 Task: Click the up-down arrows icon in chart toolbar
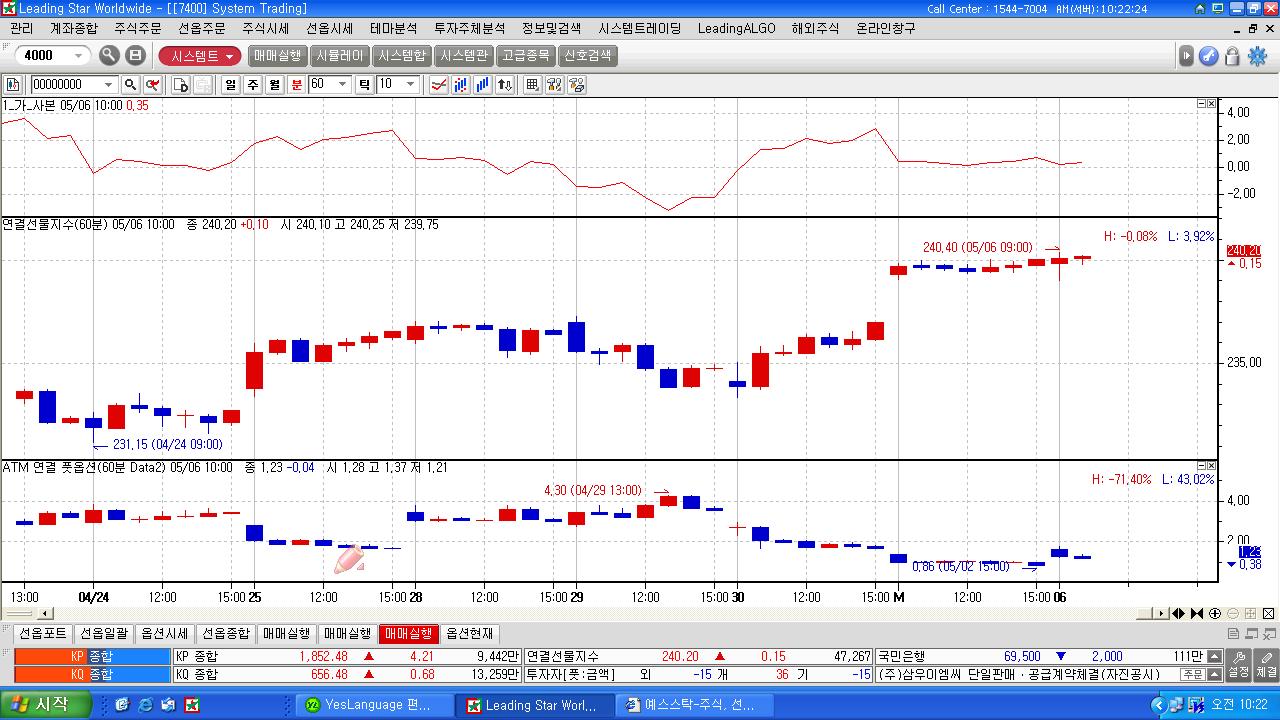(505, 85)
